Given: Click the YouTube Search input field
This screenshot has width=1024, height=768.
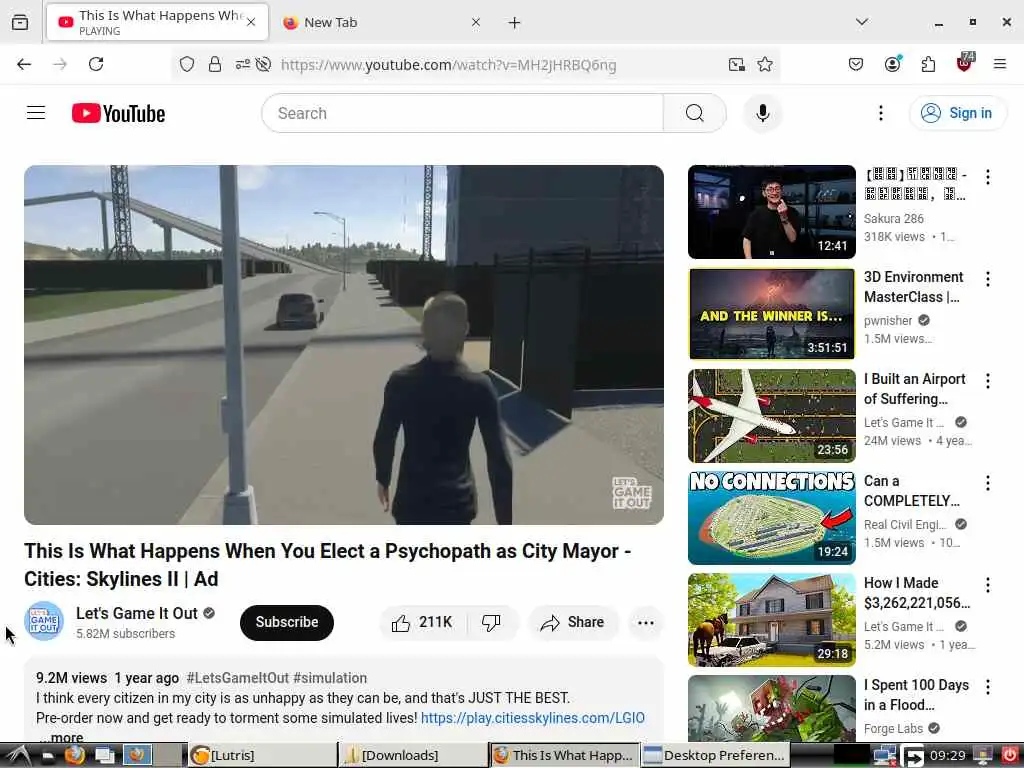Looking at the screenshot, I should [x=462, y=113].
